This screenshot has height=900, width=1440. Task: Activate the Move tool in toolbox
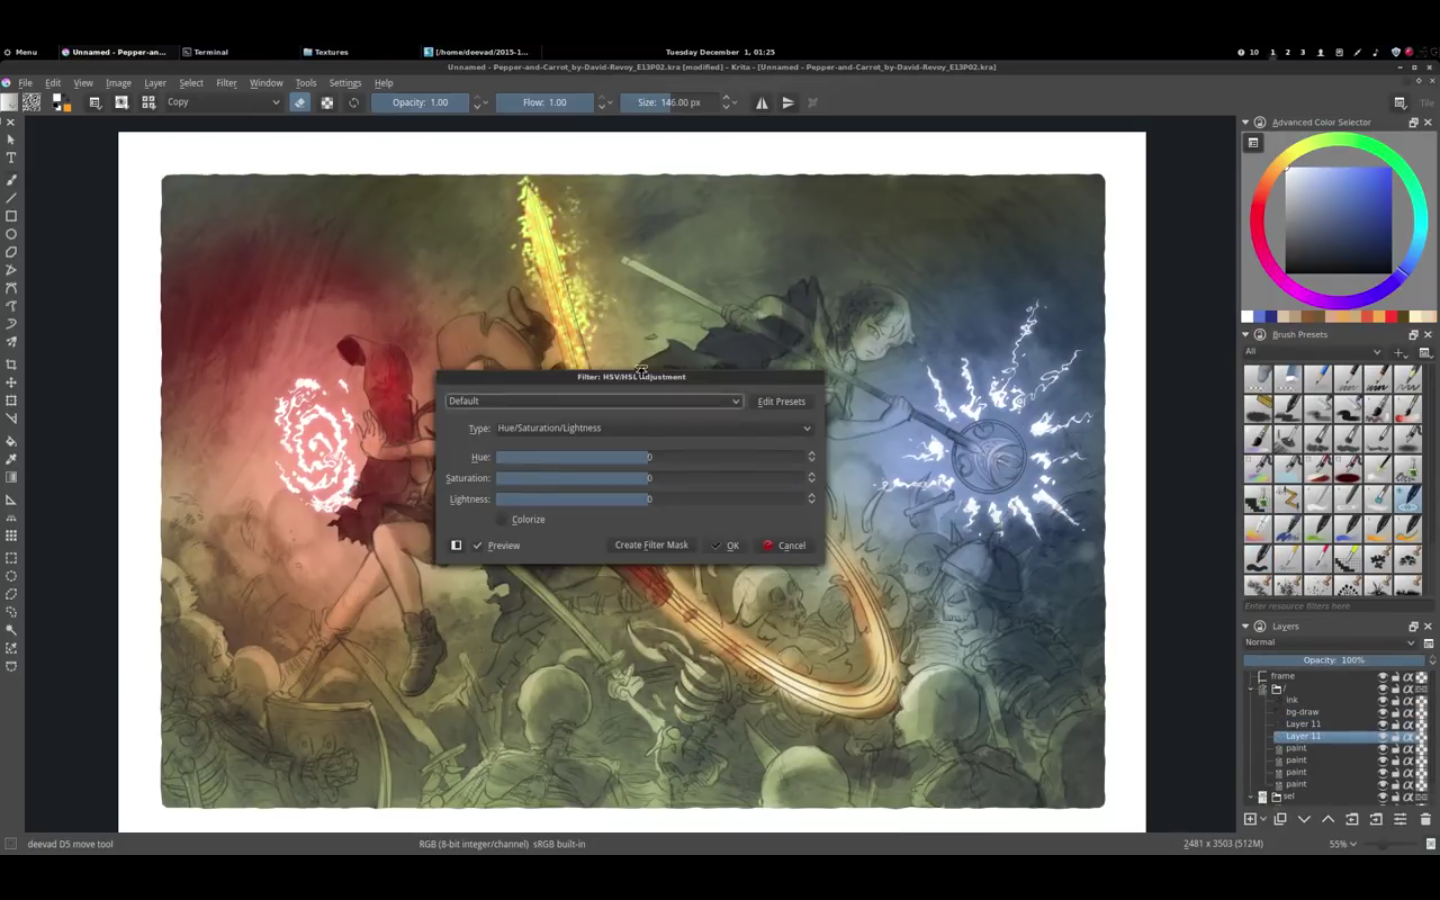pos(11,382)
